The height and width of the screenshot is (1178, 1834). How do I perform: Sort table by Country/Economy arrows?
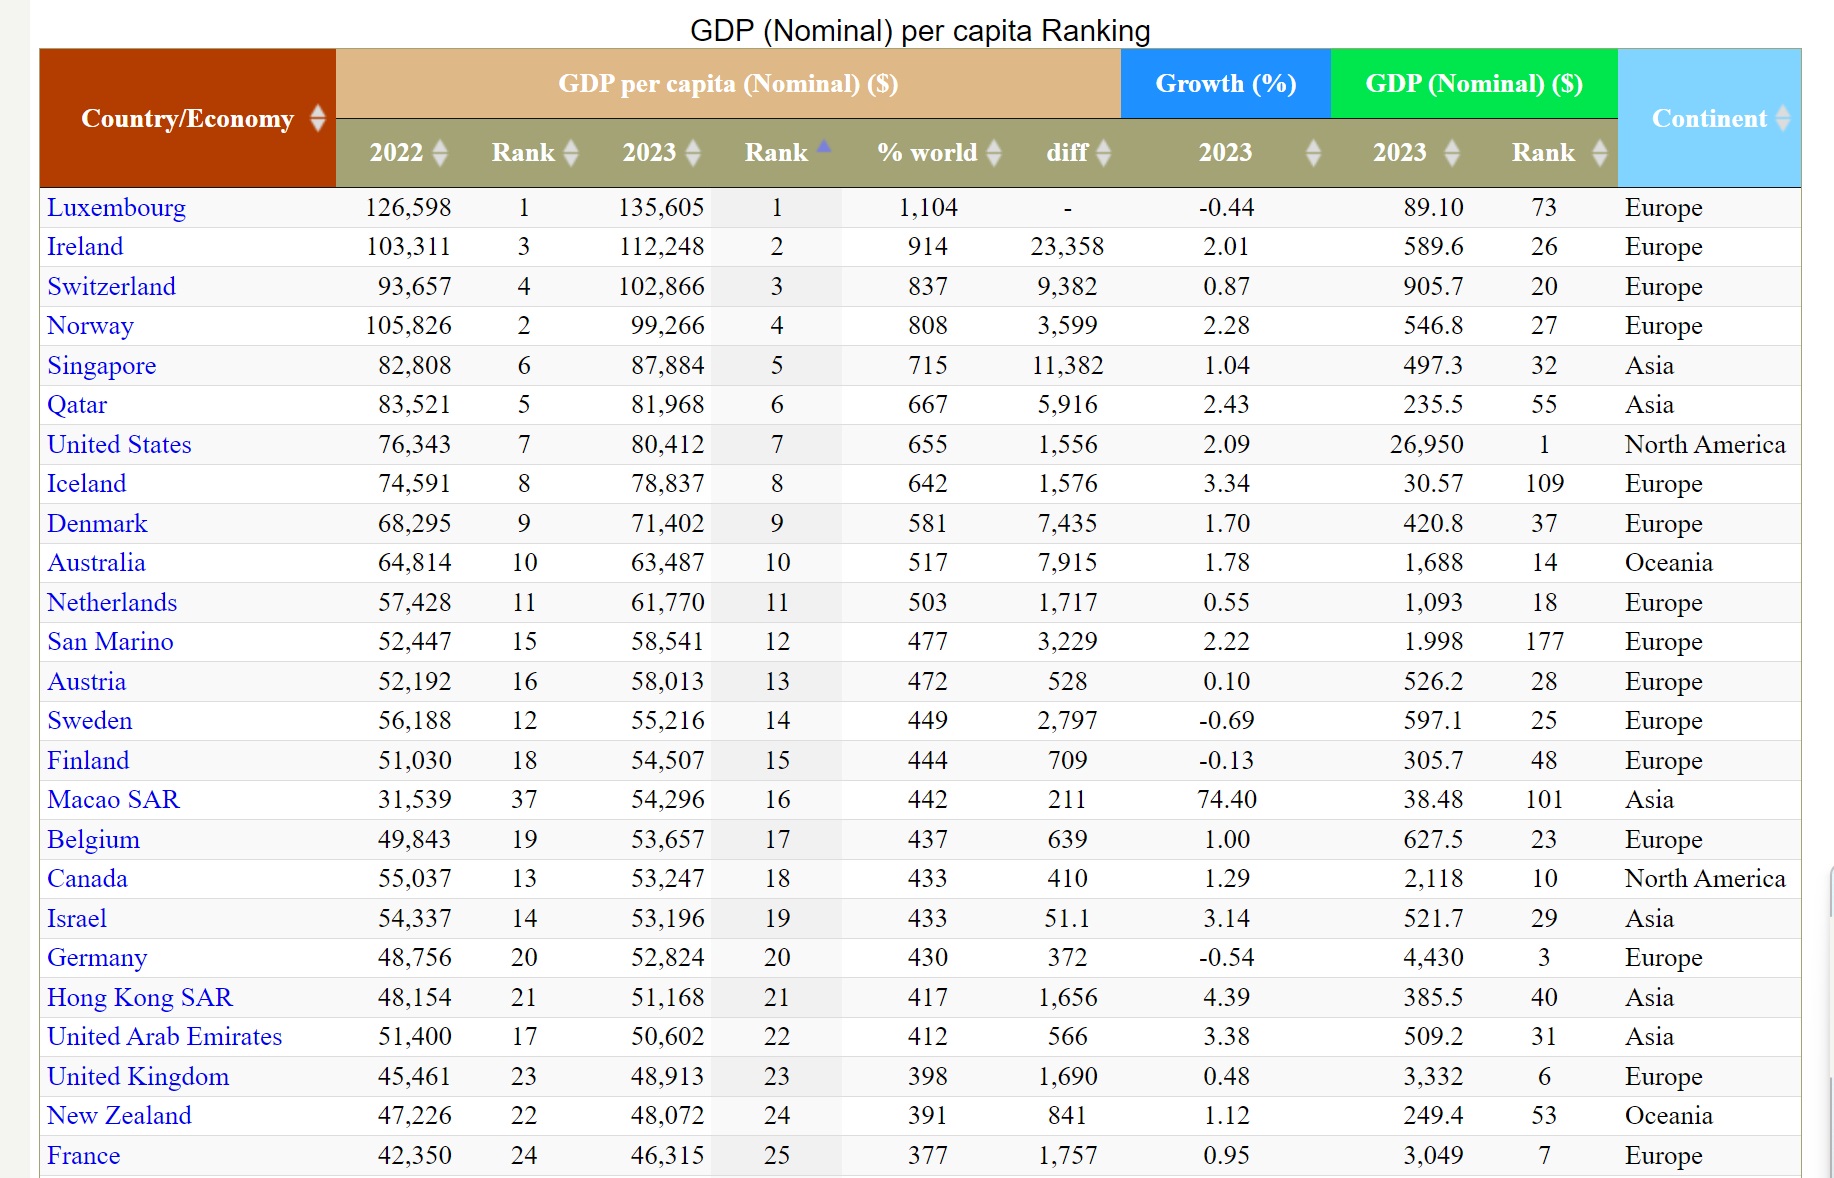(318, 118)
